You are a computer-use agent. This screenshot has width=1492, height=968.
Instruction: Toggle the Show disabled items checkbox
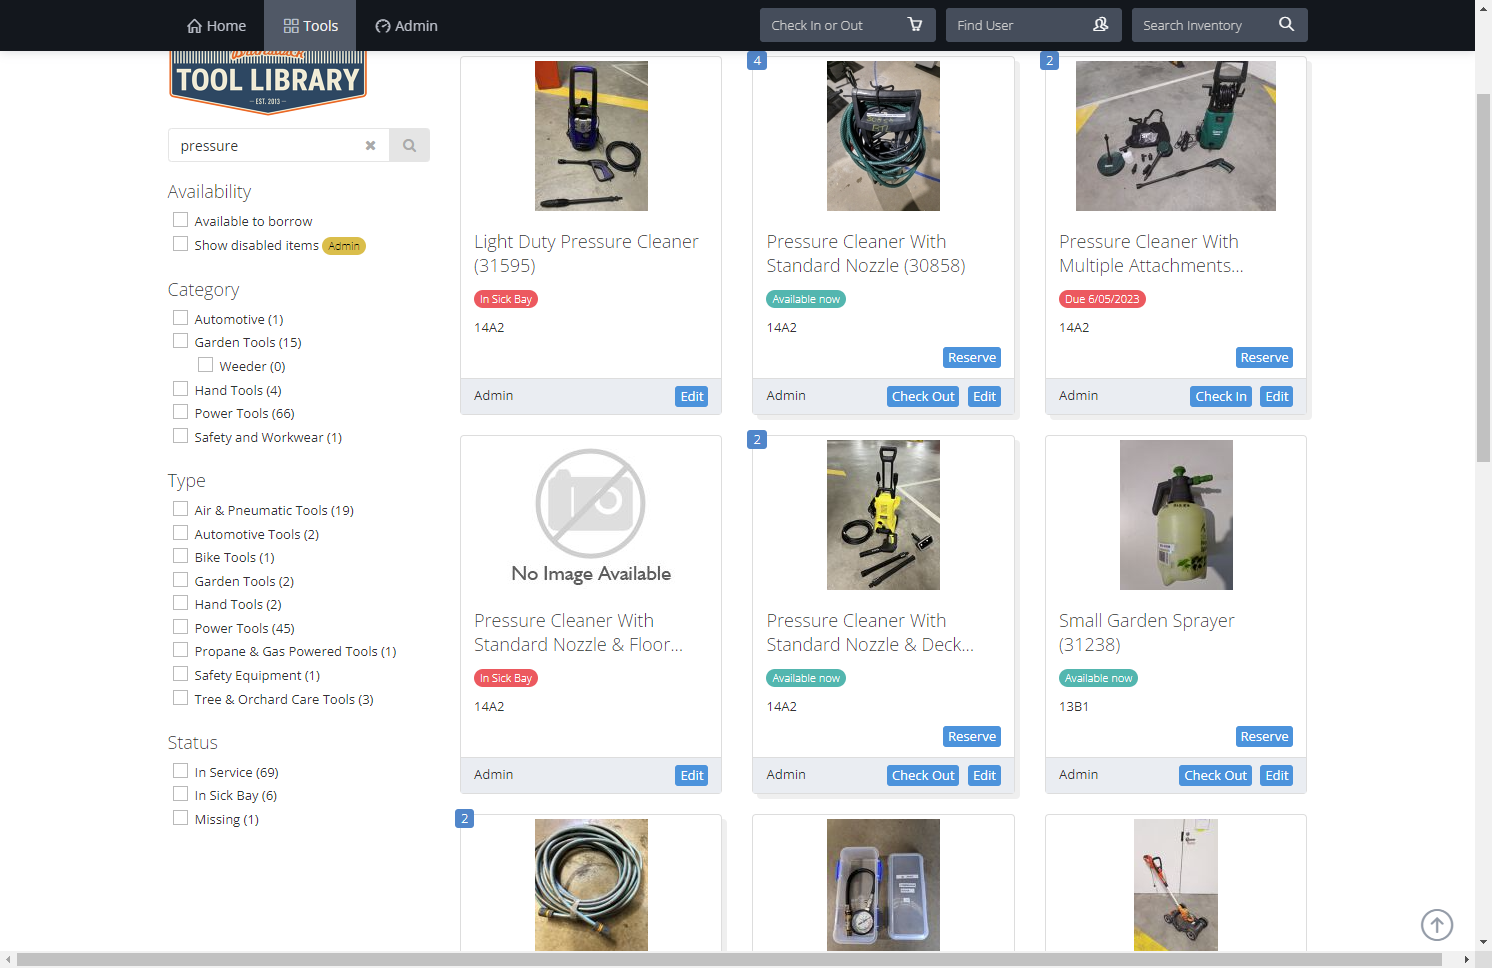[x=180, y=244]
